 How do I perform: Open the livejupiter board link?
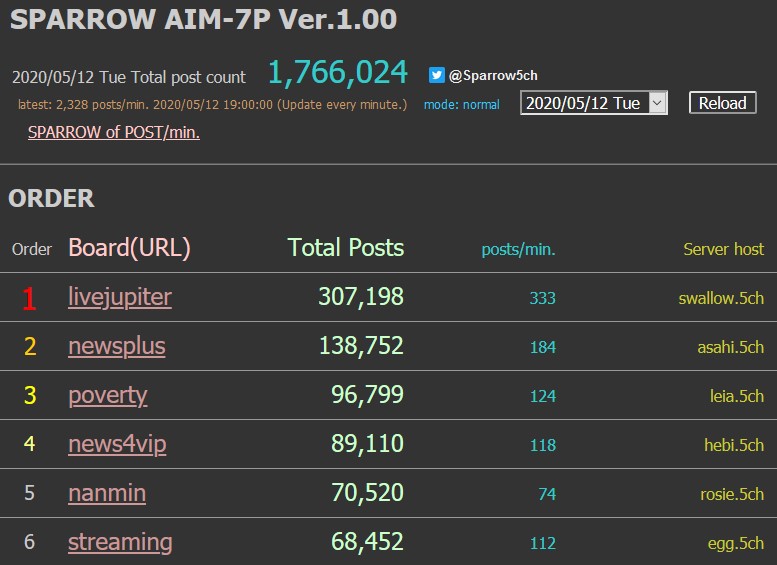click(120, 297)
